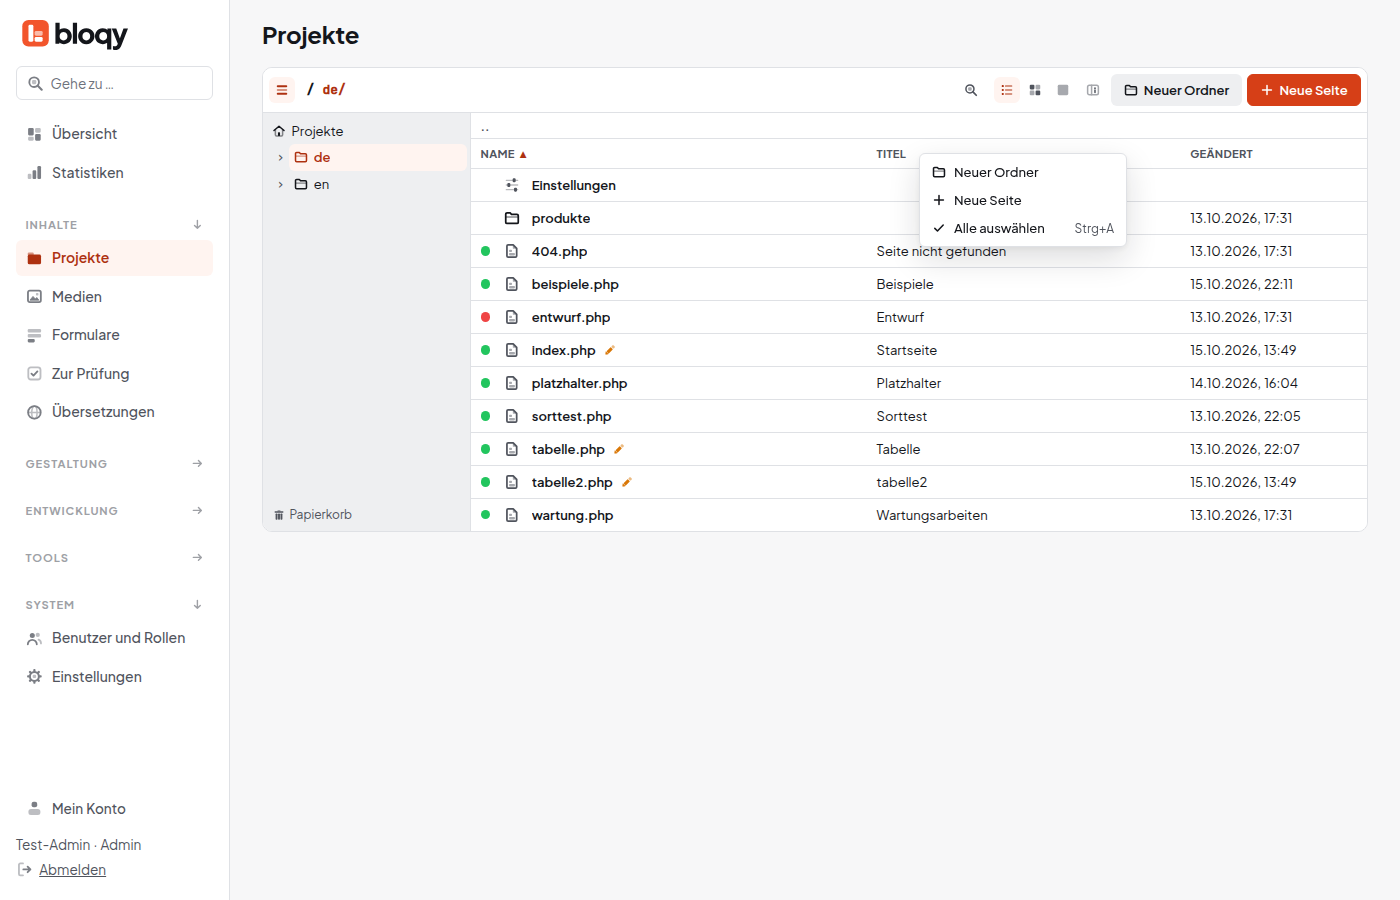
Task: Choose Neue Seite in the context menu
Action: point(1023,200)
